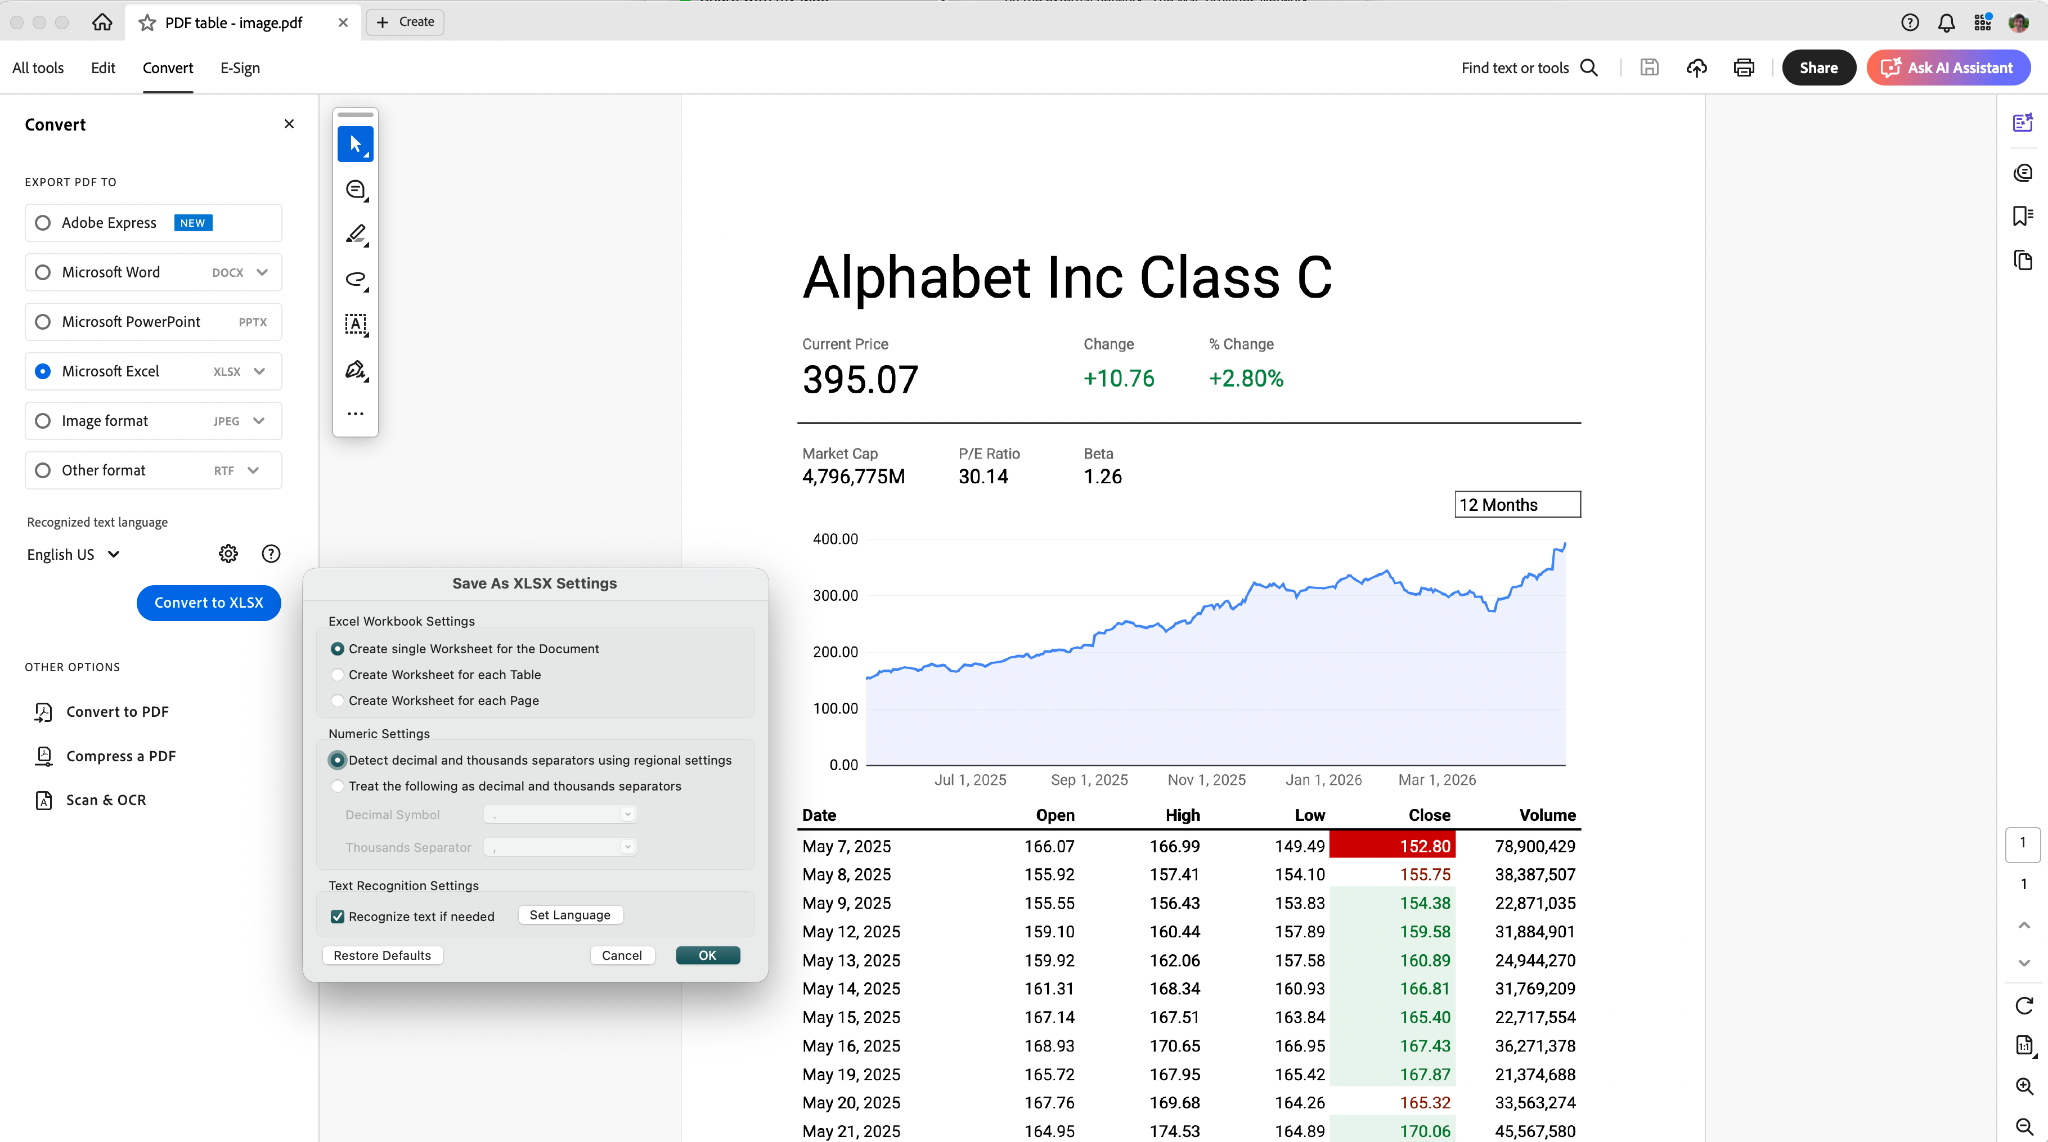Select Treat the following as separators option
2048x1142 pixels.
337,787
